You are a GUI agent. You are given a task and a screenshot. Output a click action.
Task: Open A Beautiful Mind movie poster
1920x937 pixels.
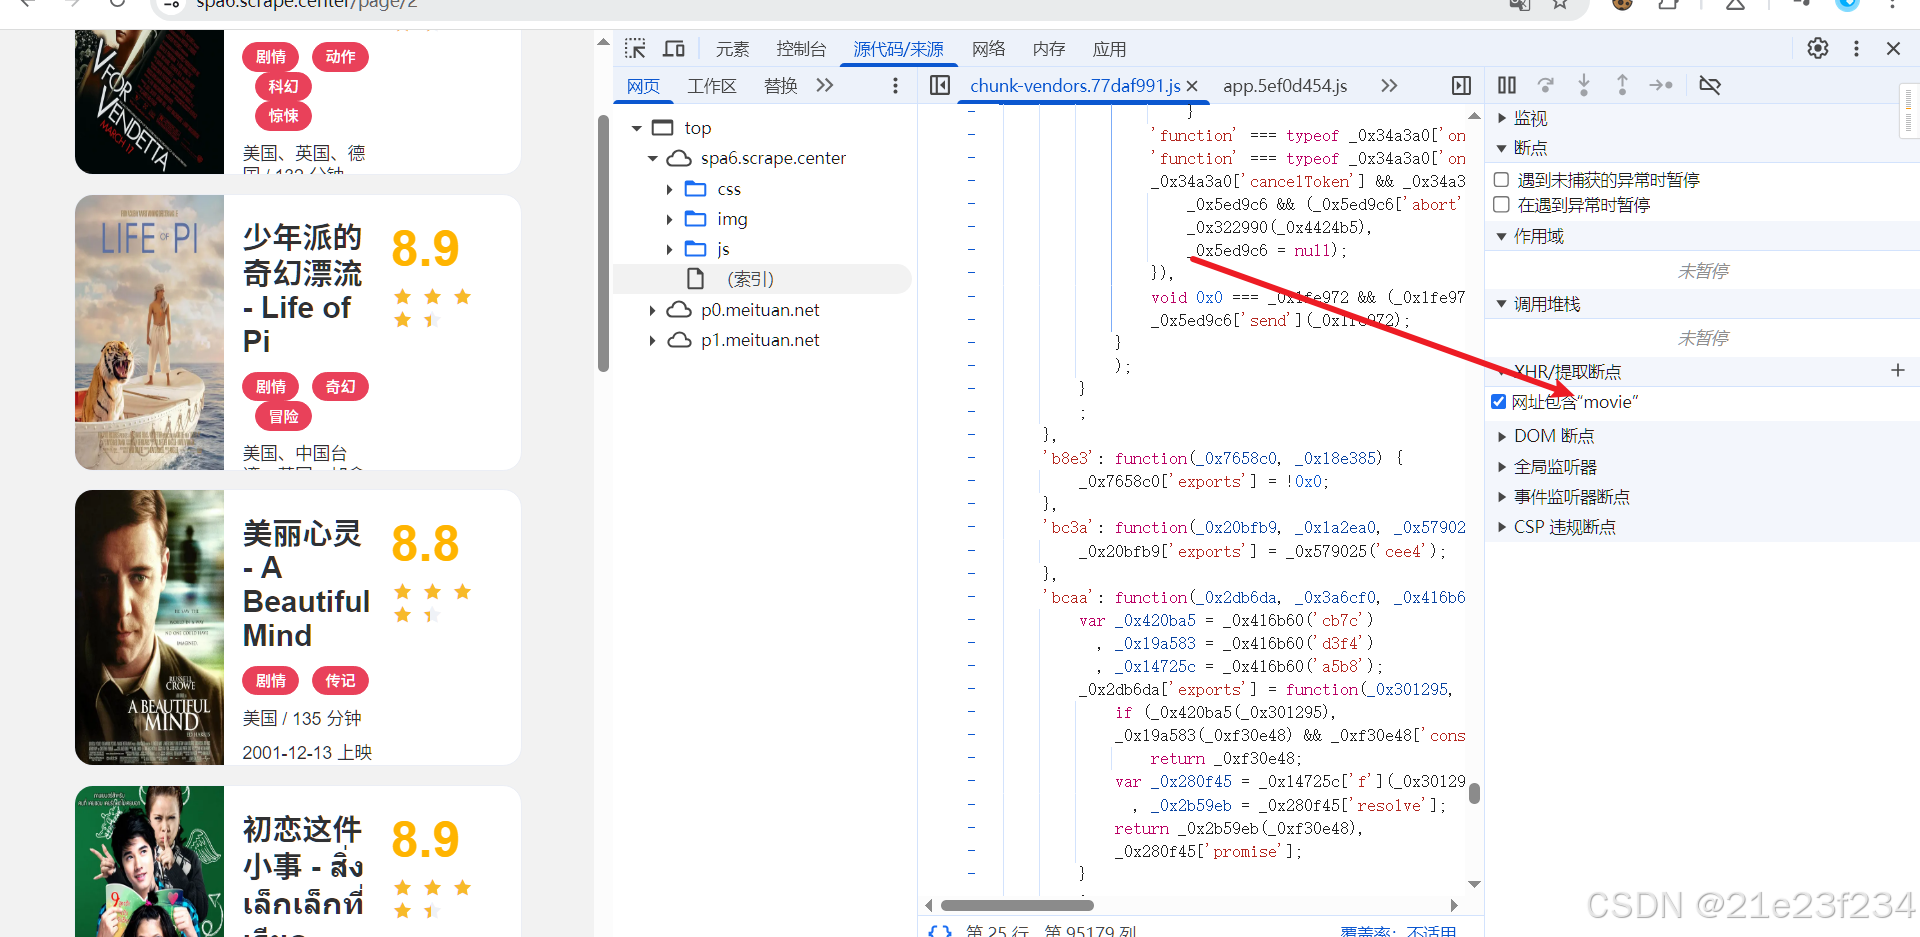tap(149, 627)
